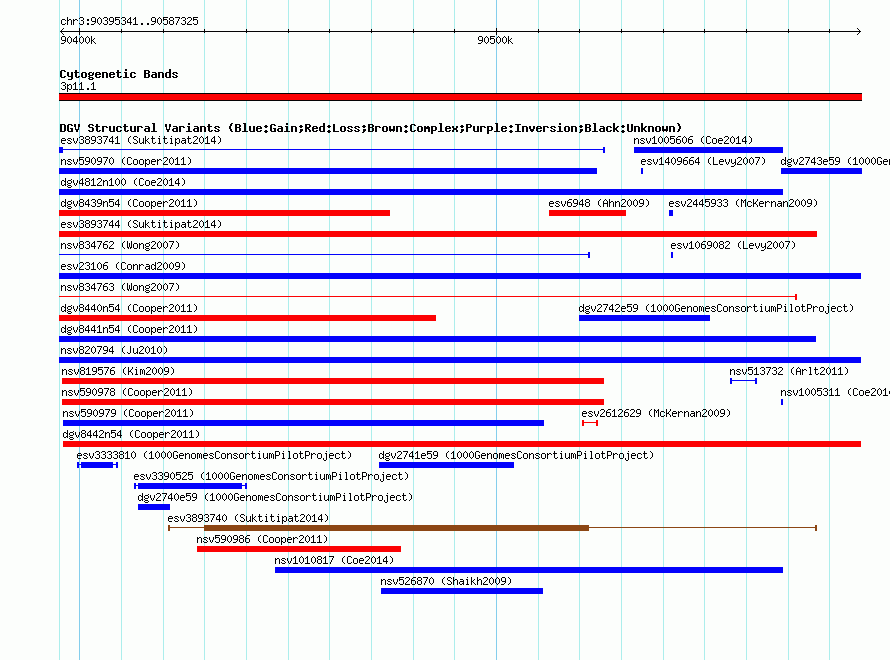Click esv3893744 (Suktitipat2014) label
890x660 pixels.
pos(141,224)
